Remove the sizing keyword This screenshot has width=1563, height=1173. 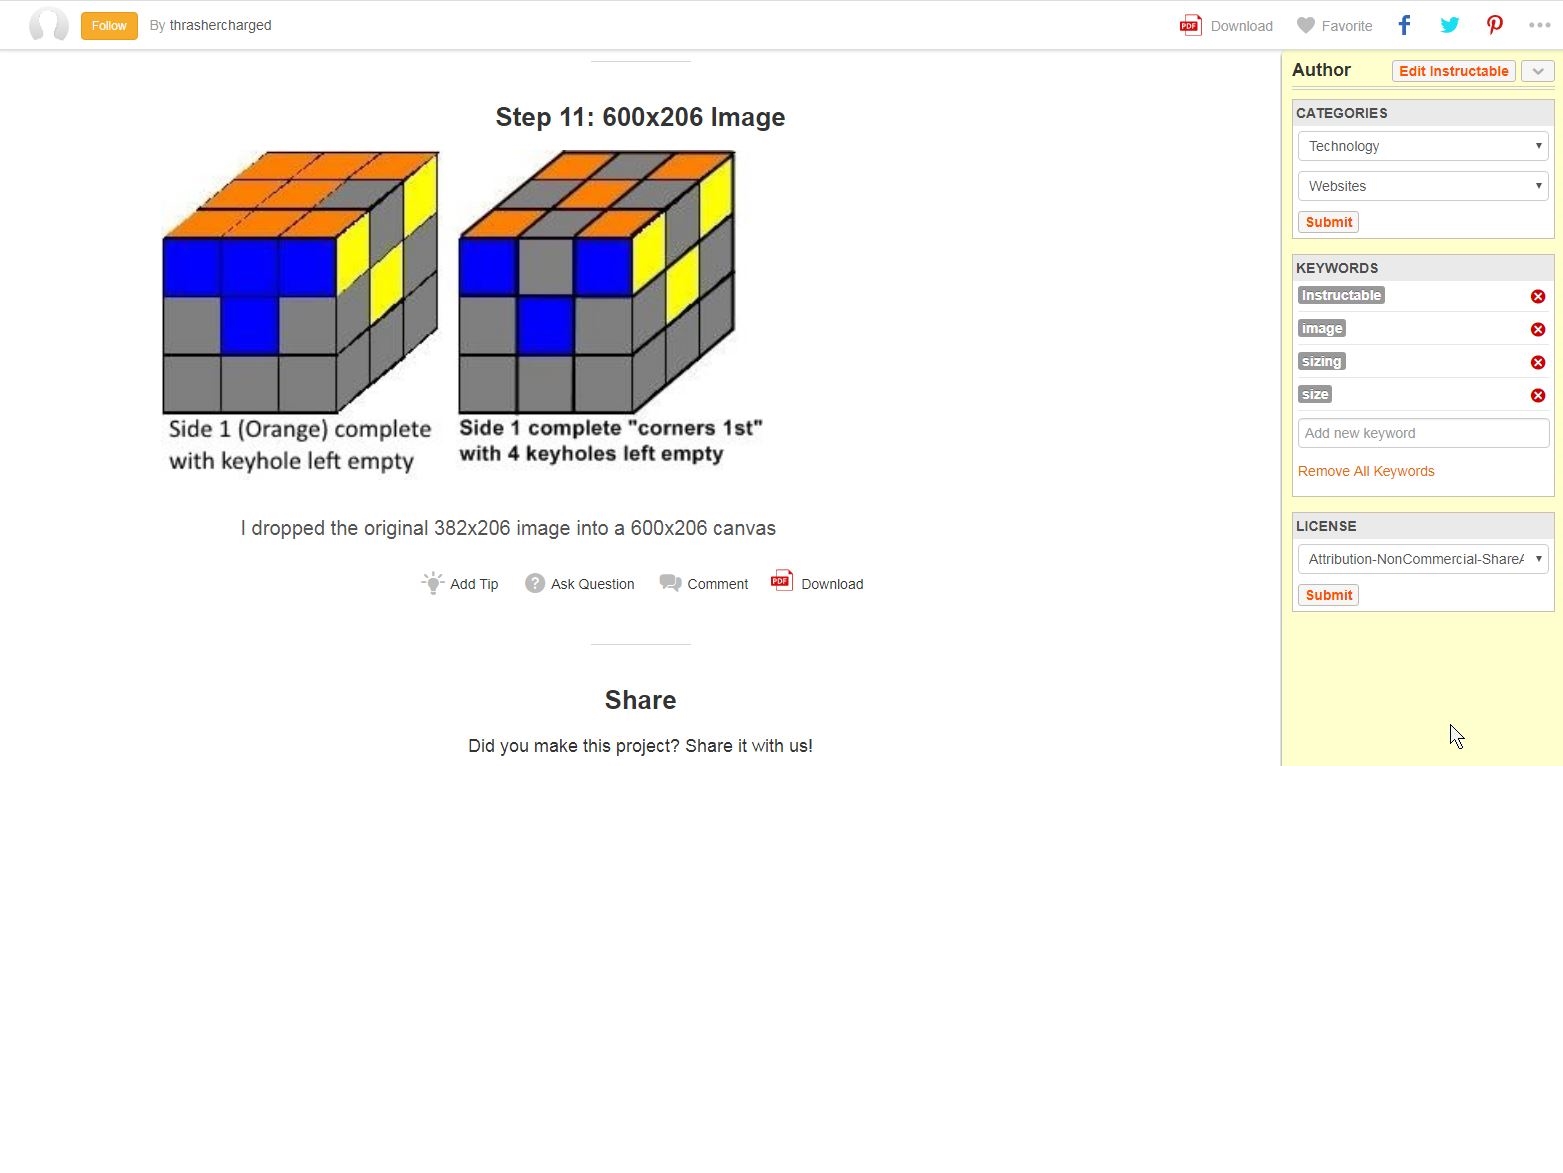tap(1538, 362)
